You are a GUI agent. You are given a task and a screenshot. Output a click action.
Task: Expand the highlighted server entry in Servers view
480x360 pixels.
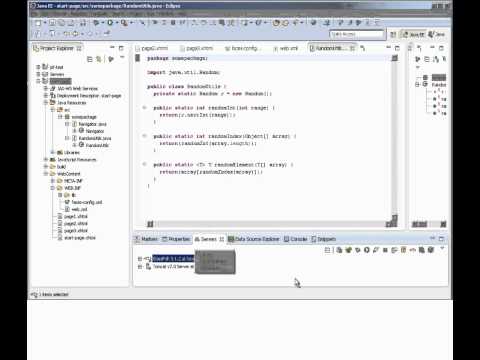(140, 259)
